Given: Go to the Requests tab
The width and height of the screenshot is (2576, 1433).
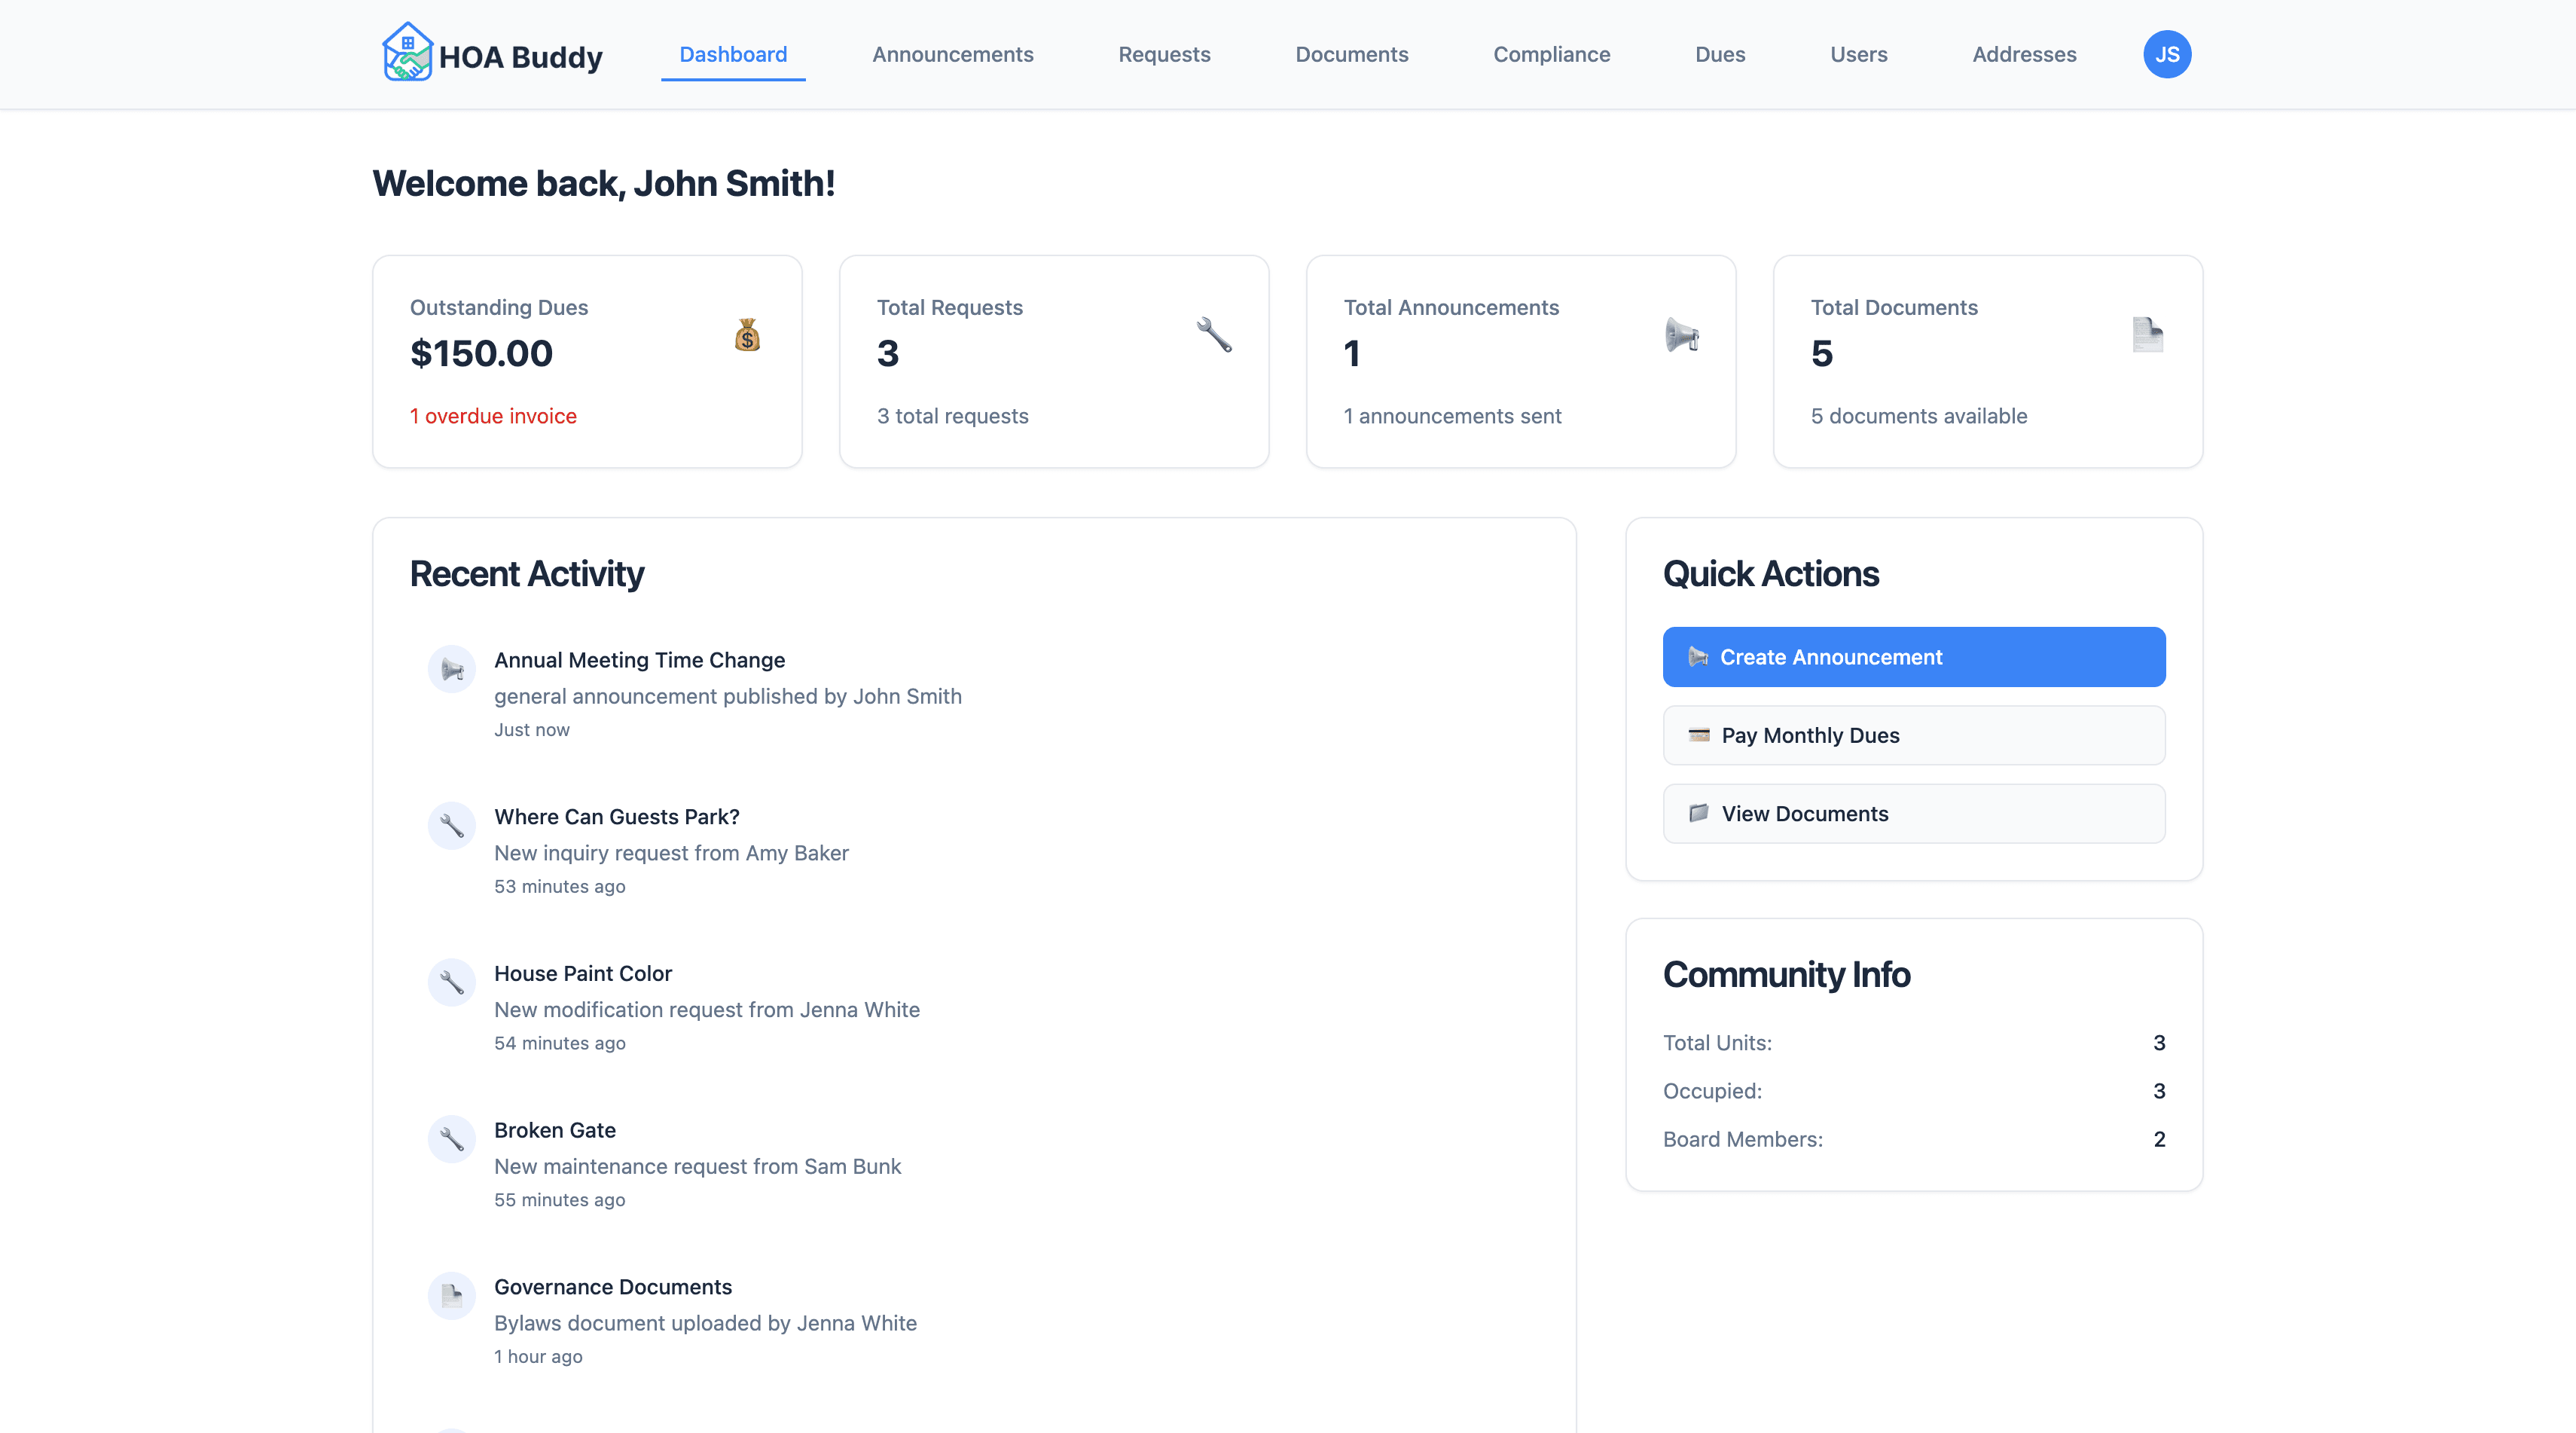Looking at the screenshot, I should [1164, 54].
